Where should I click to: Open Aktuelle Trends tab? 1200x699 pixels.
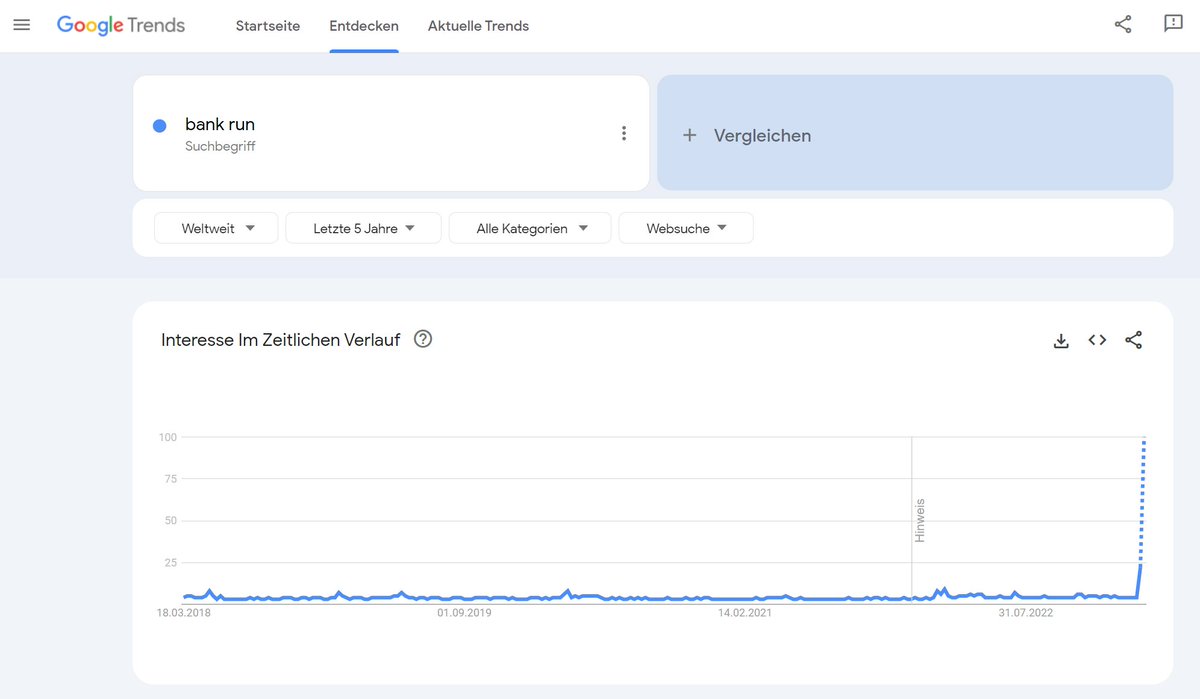click(x=478, y=26)
